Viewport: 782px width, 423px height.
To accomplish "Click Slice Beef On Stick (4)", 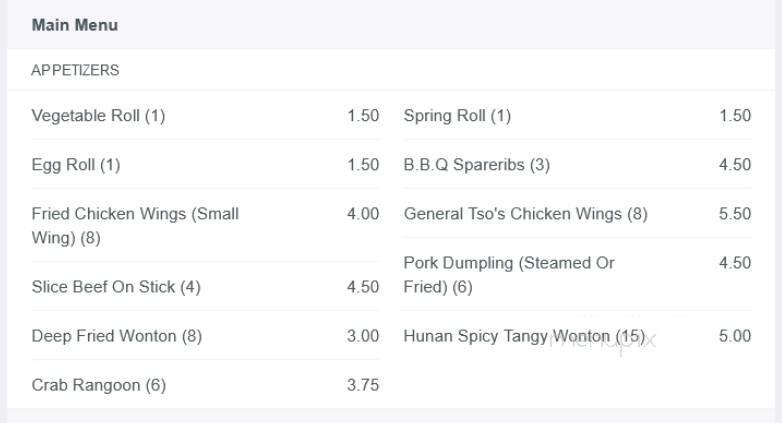I will coord(116,287).
